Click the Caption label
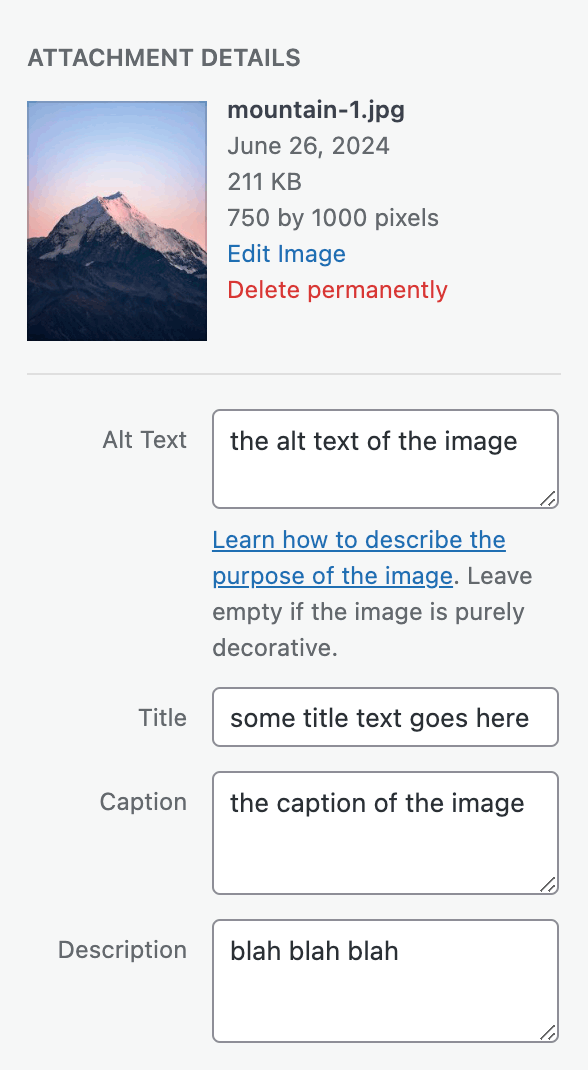Screen dimensions: 588x1070 click(x=143, y=802)
